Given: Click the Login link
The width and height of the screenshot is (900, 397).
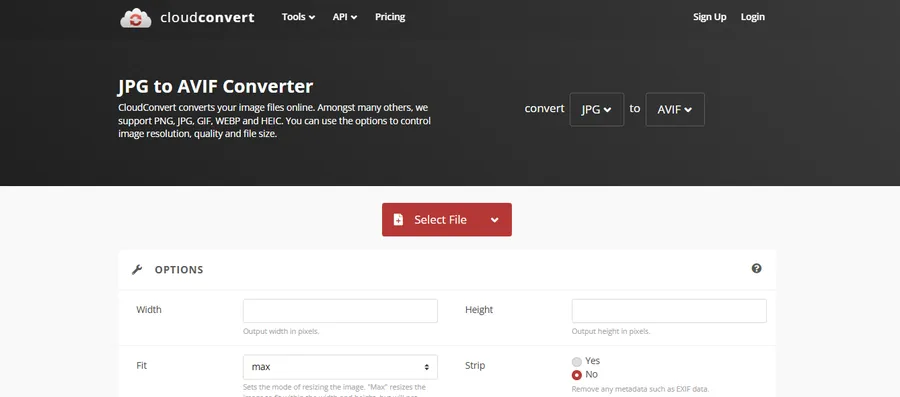Looking at the screenshot, I should click(752, 17).
